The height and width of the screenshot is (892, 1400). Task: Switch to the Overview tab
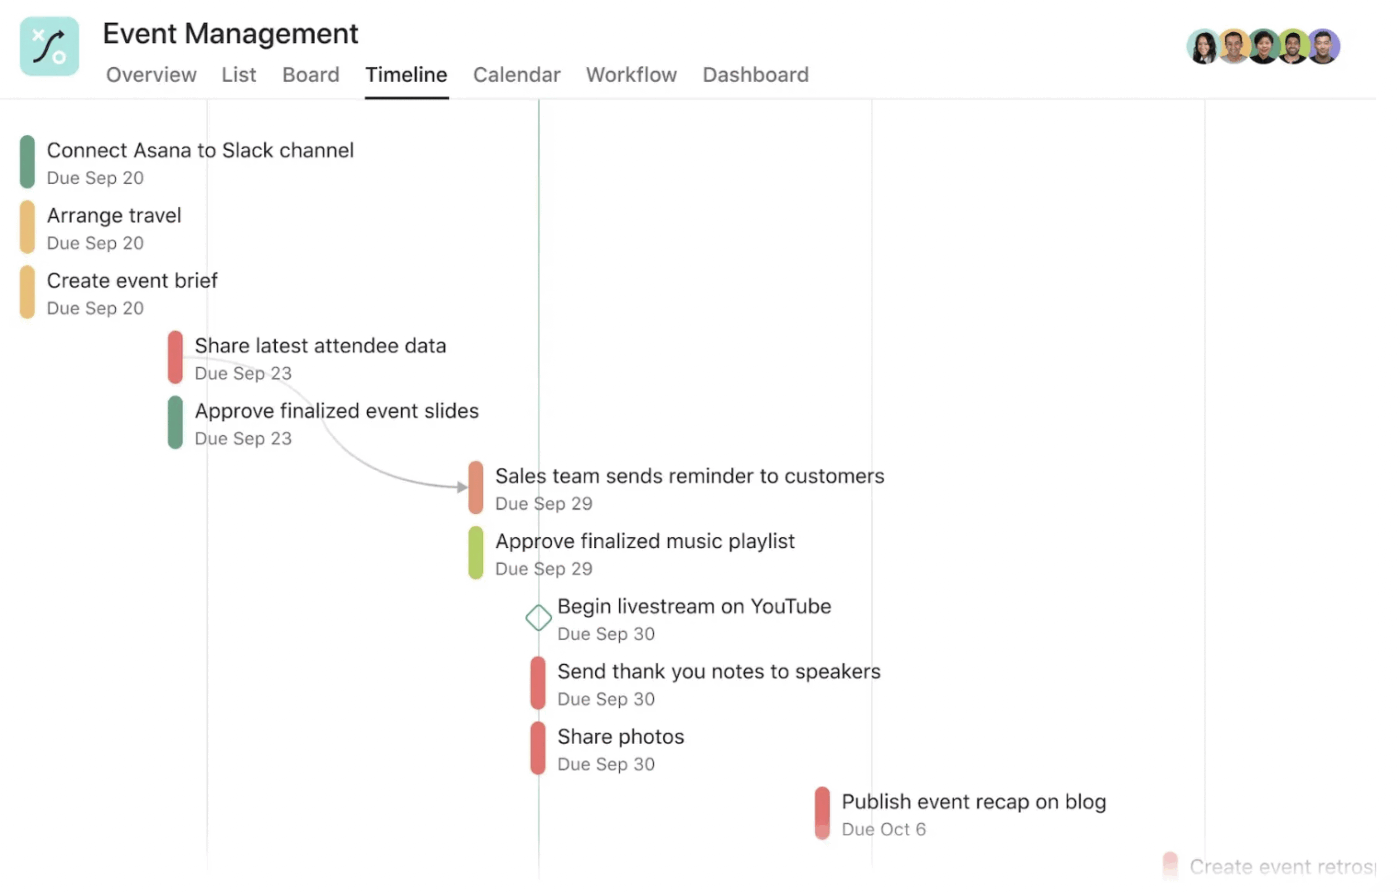tap(151, 75)
